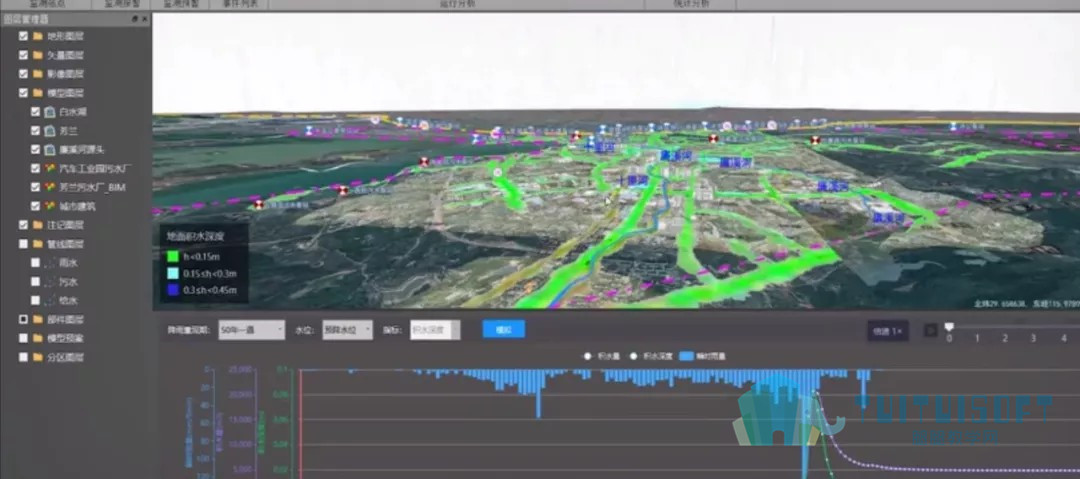Click the 倍速 1× speed button
Image resolution: width=1080 pixels, height=479 pixels.
(x=888, y=331)
